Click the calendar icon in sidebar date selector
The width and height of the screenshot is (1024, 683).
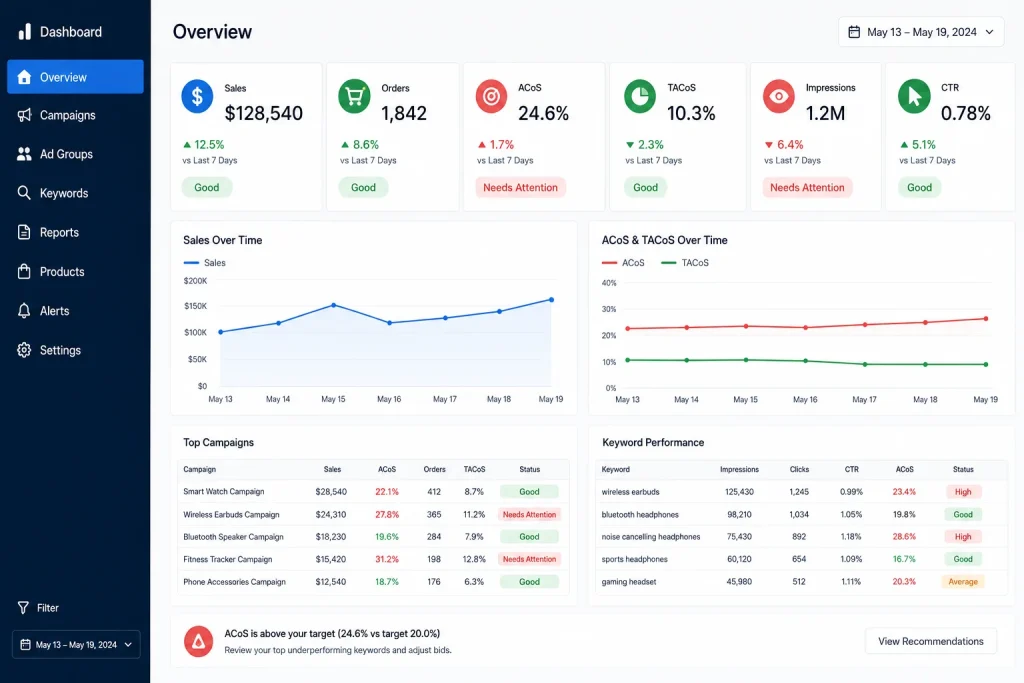(25, 644)
